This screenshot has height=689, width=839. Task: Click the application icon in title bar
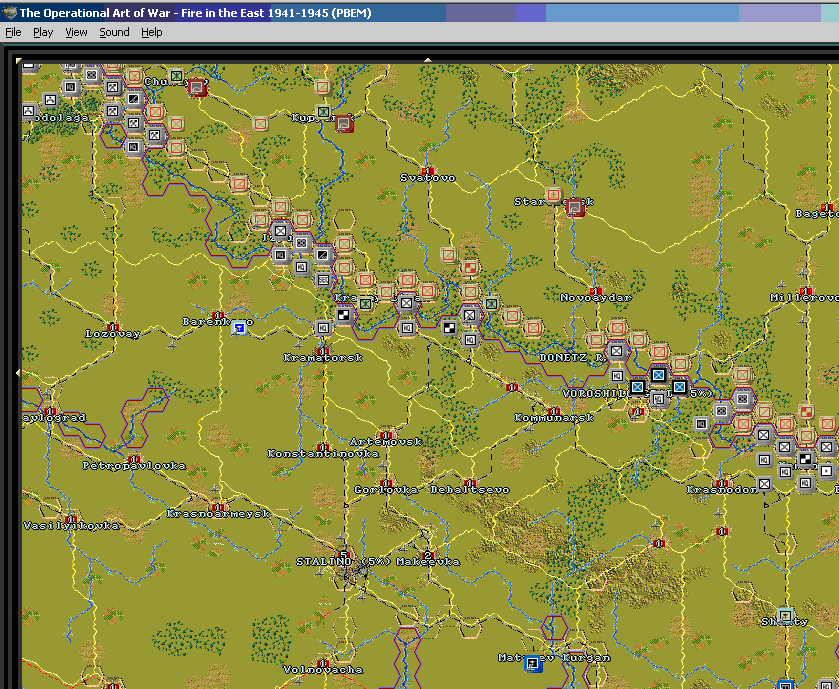(9, 12)
